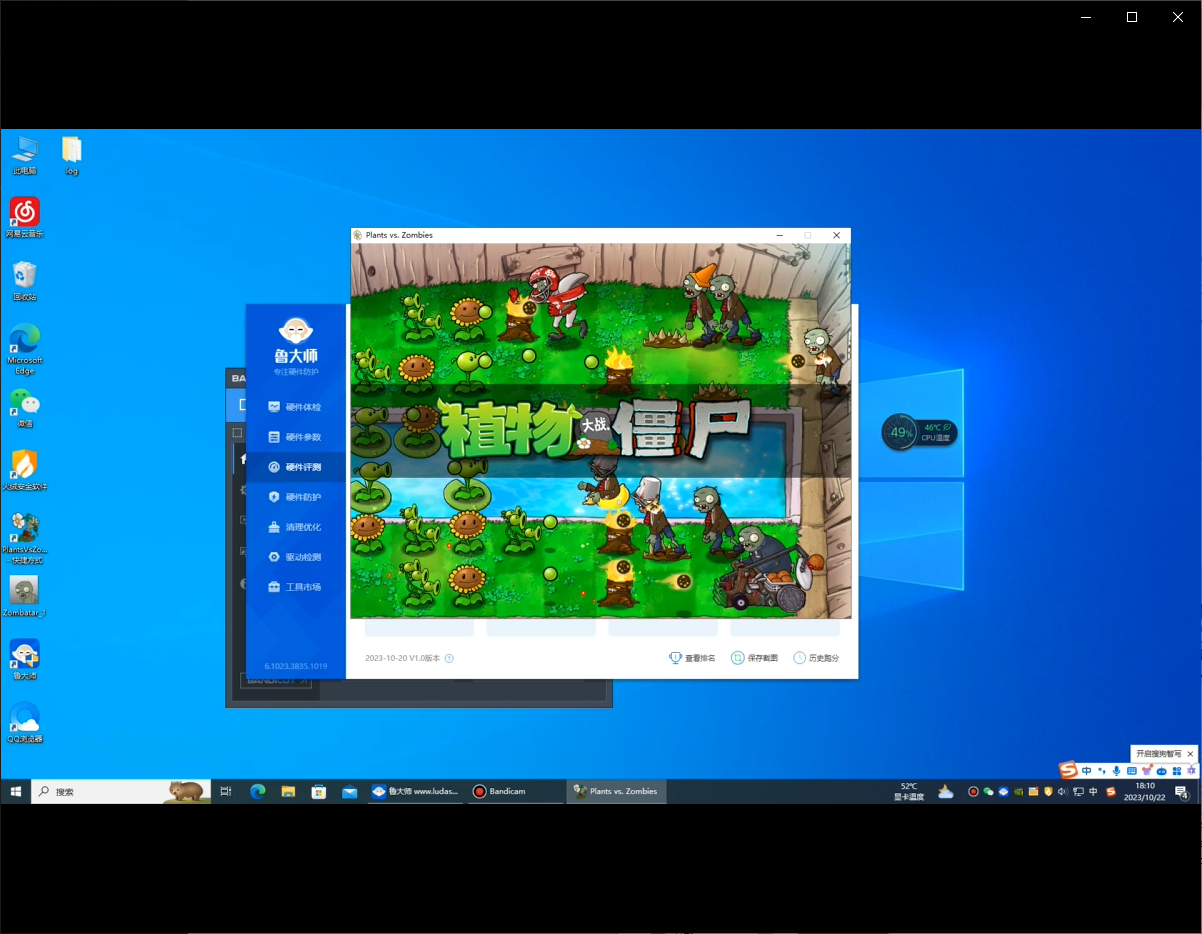This screenshot has height=934, width=1202.
Task: Click the taskbar 搜索 search box
Action: [x=121, y=791]
